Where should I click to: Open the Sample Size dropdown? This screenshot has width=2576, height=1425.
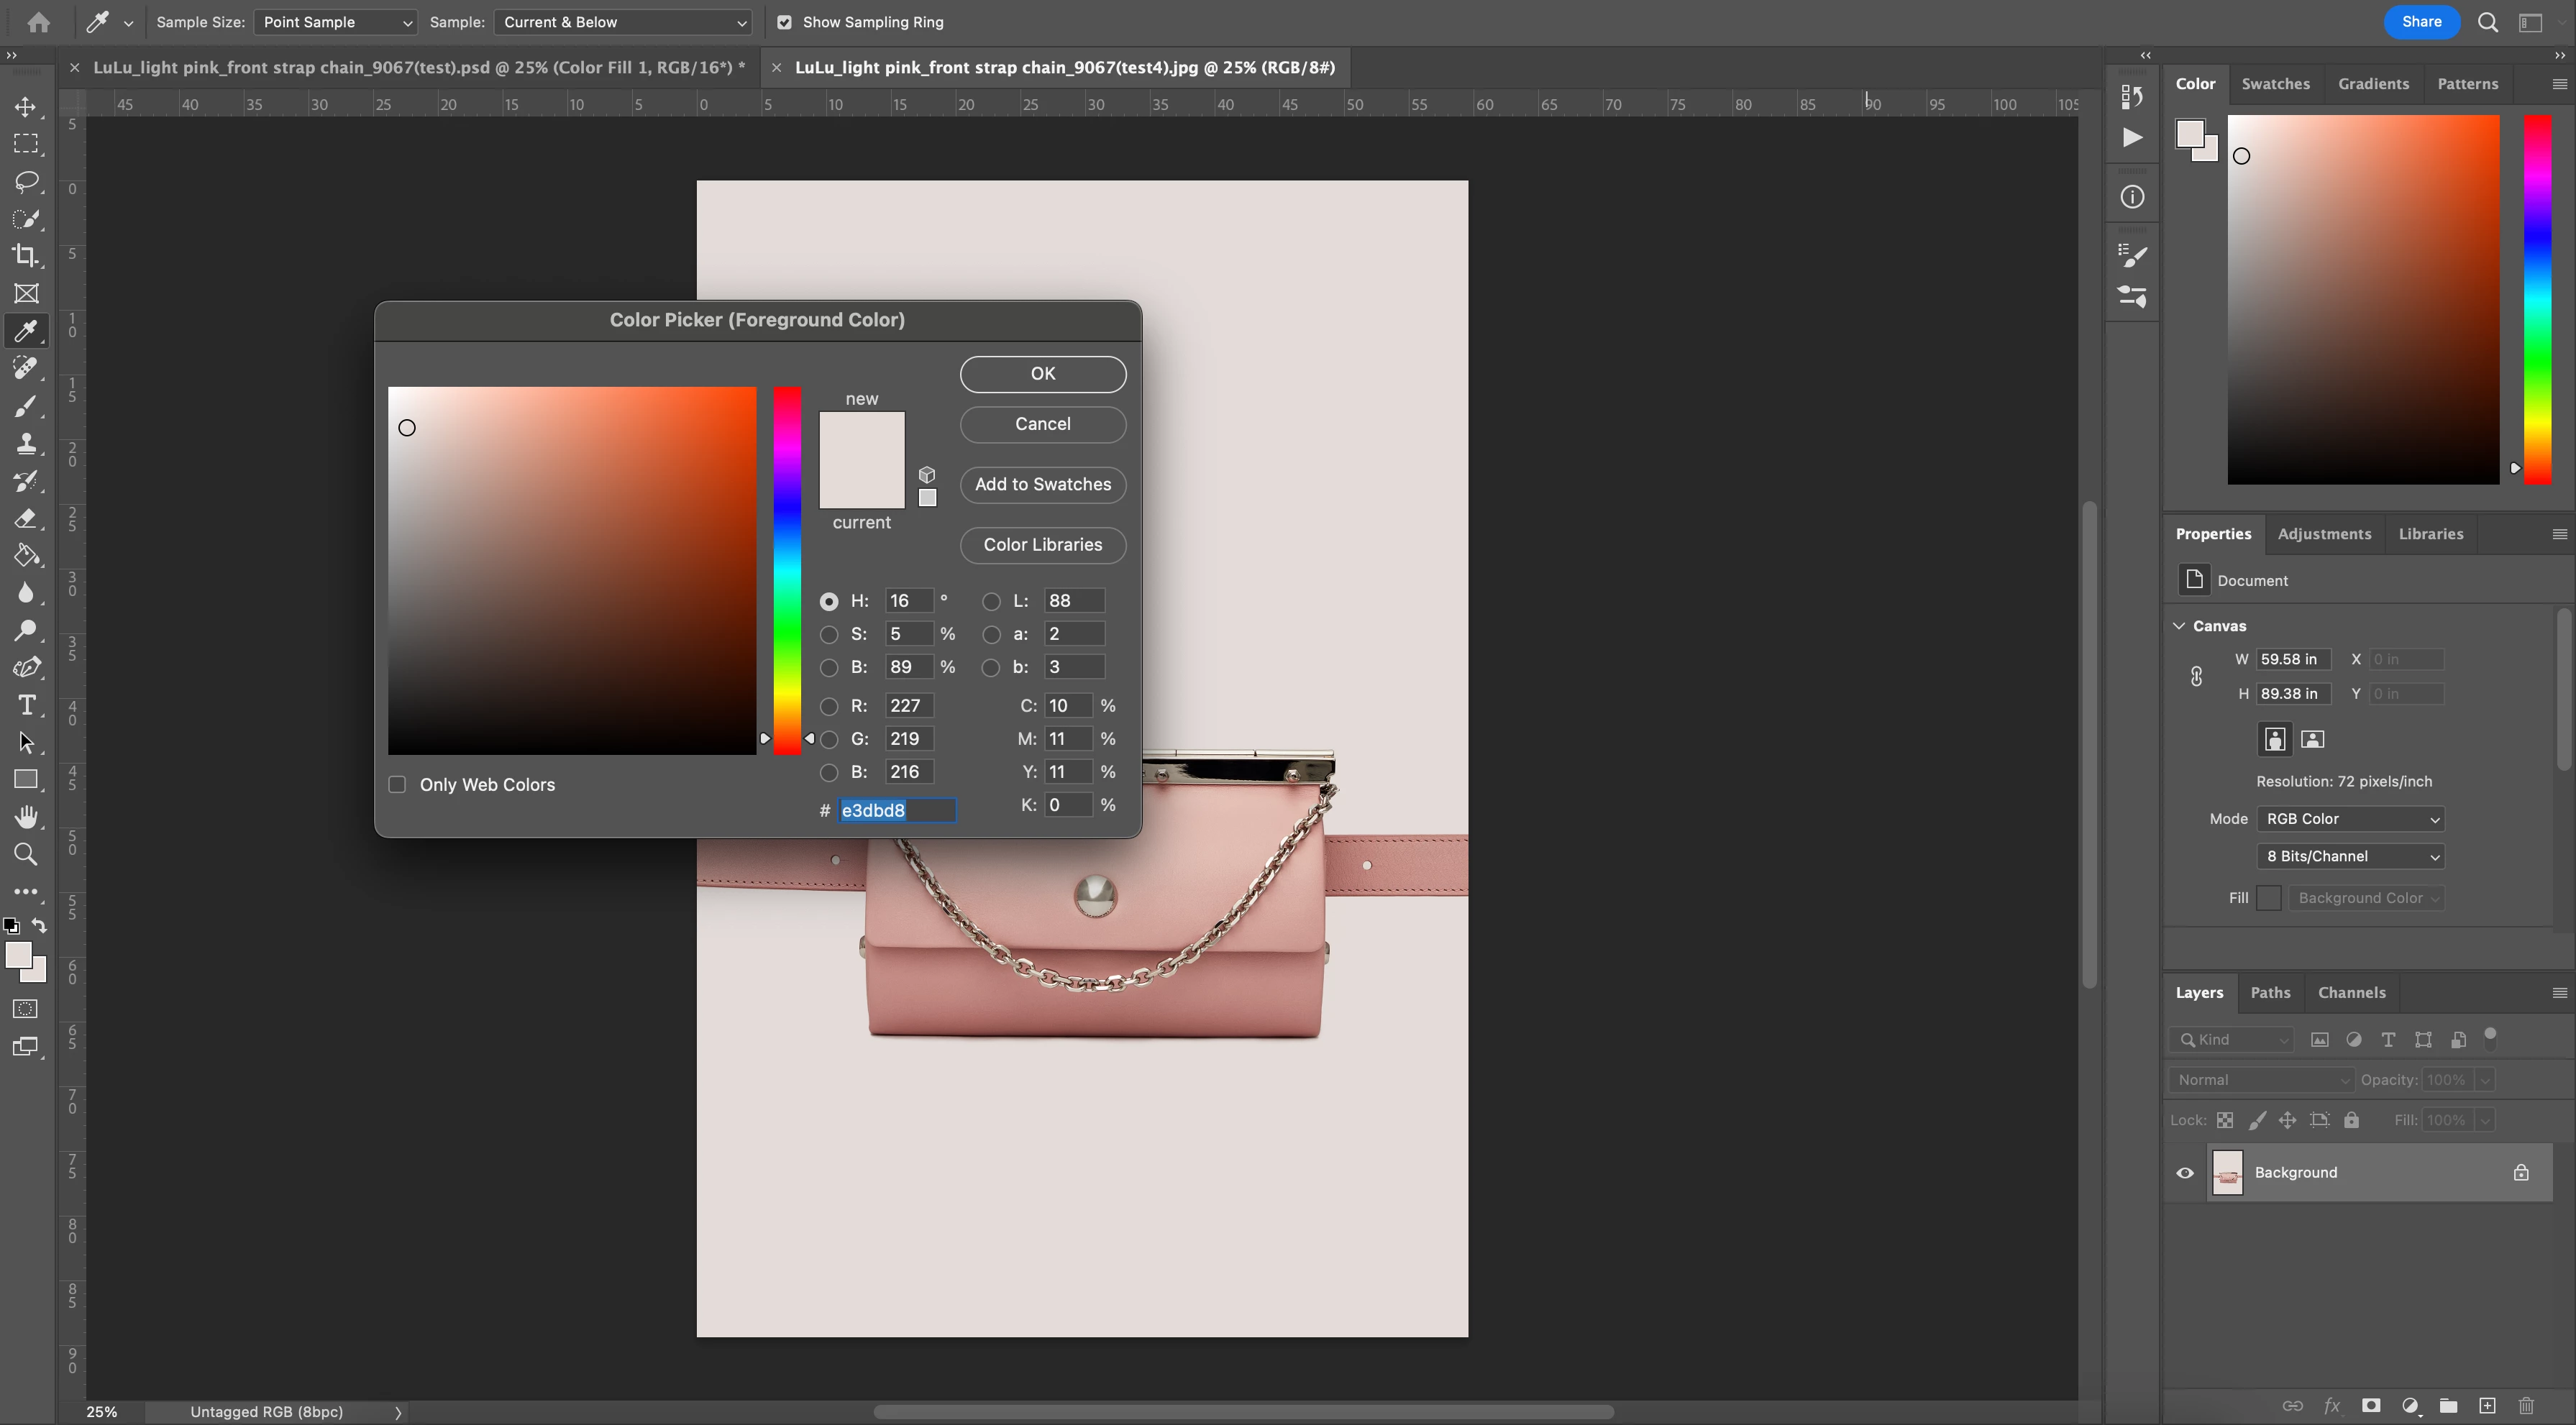[x=335, y=22]
